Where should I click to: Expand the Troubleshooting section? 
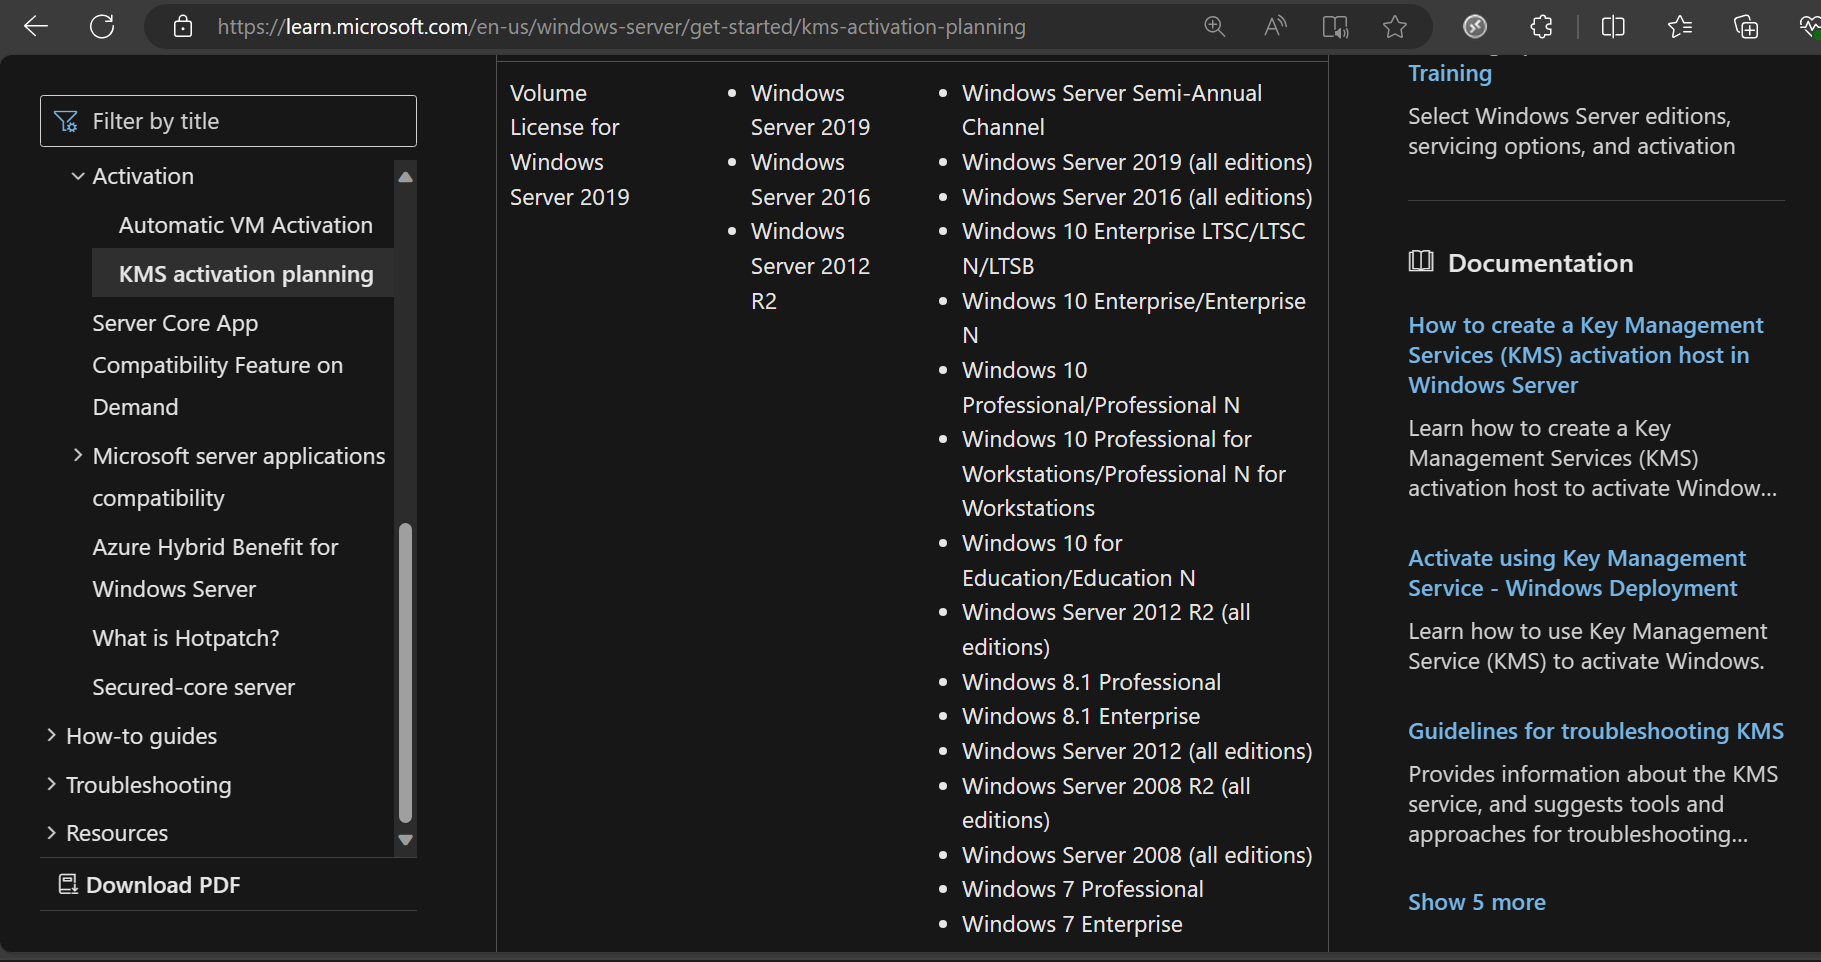[51, 785]
